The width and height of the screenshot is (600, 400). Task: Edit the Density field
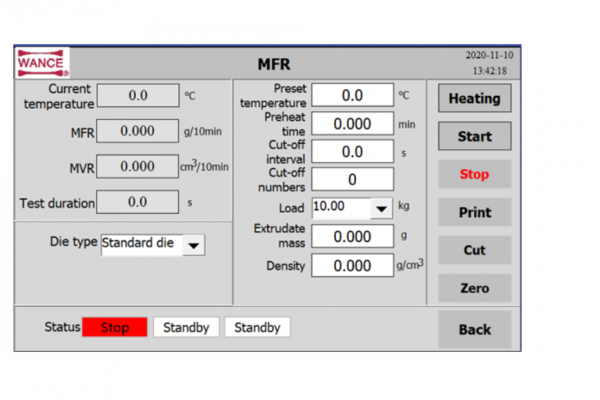coord(352,265)
